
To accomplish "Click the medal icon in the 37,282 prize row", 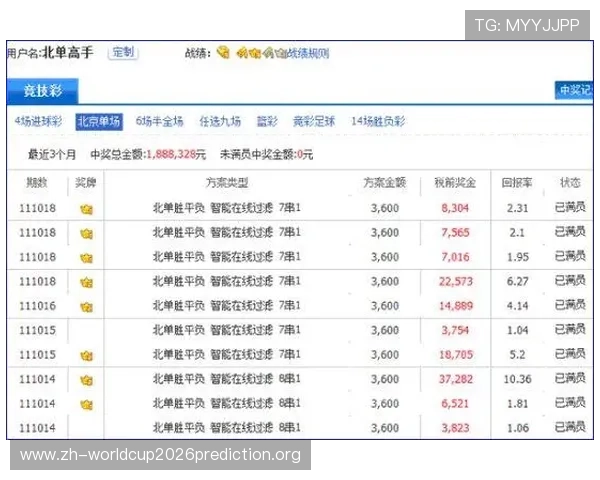I will tap(86, 380).
